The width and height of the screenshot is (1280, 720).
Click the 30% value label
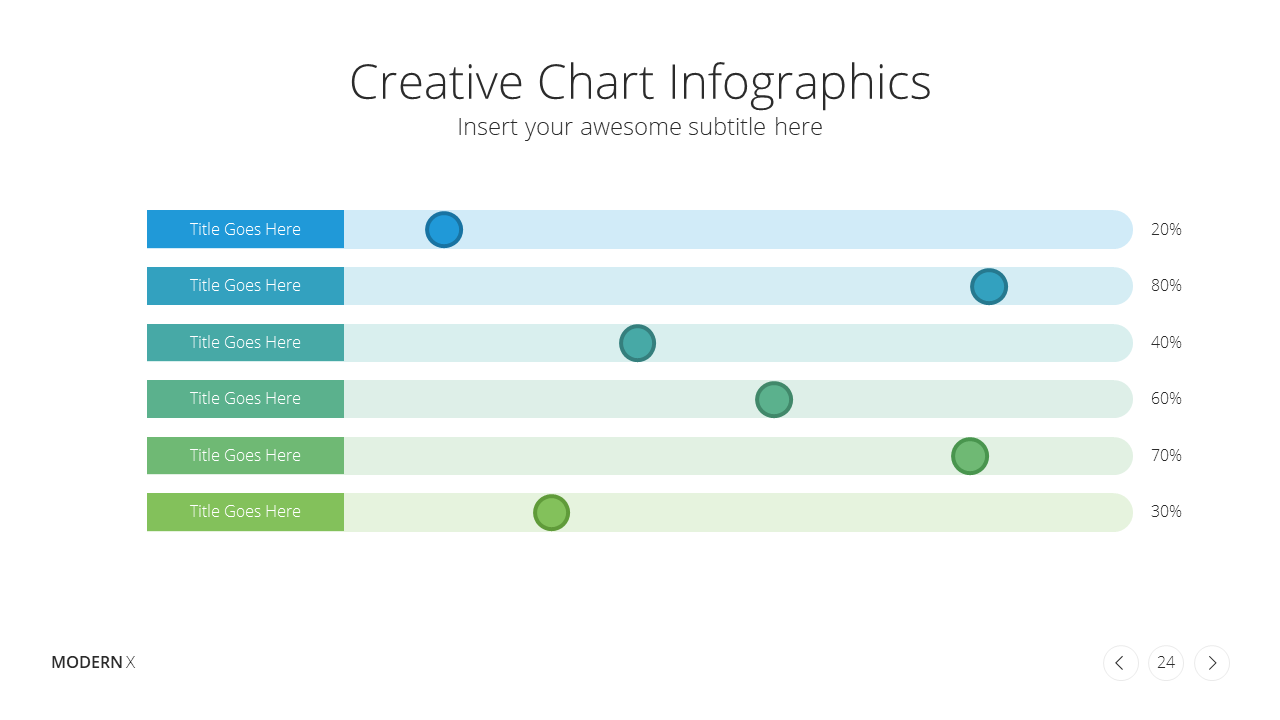point(1166,511)
